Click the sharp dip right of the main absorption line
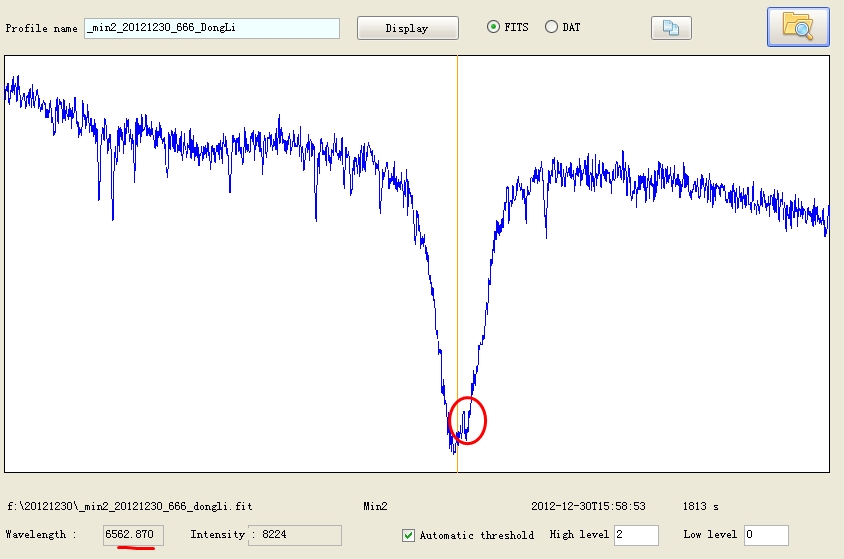Image resolution: width=844 pixels, height=559 pixels. tap(546, 232)
